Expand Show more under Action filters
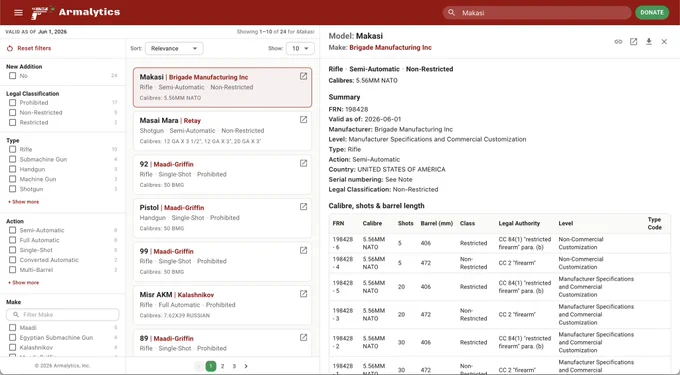Viewport: 680px width, 375px height. 24,283
